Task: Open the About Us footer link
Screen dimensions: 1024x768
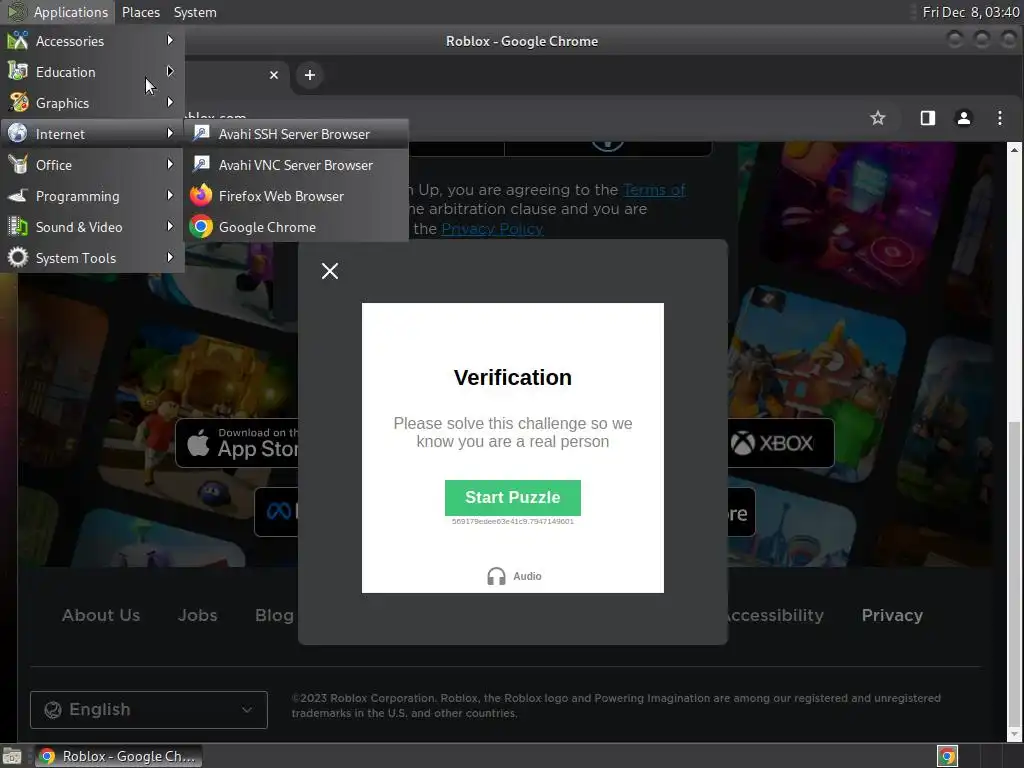Action: coord(101,615)
